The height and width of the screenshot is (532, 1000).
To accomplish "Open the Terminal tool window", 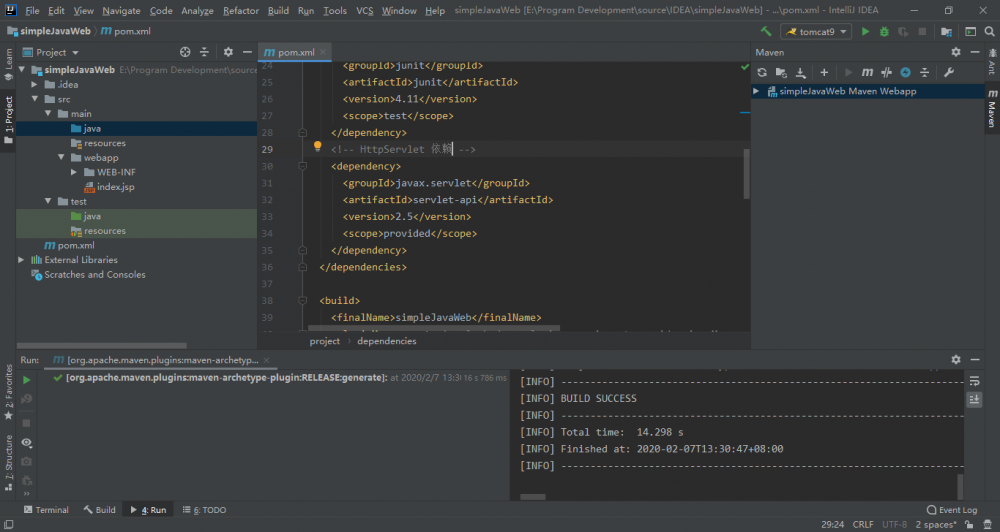I will tap(46, 510).
